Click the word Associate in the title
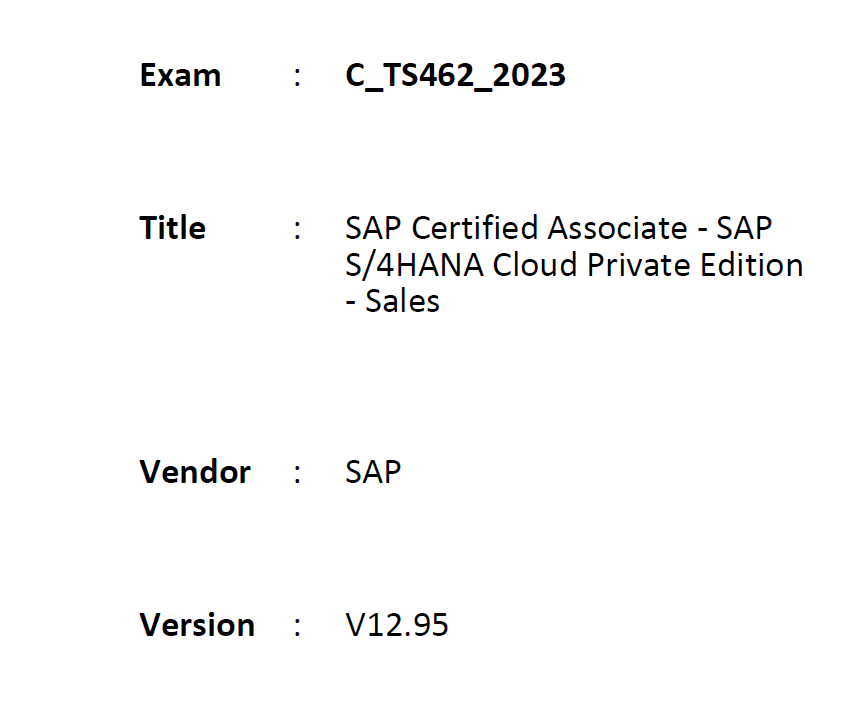 click(618, 228)
